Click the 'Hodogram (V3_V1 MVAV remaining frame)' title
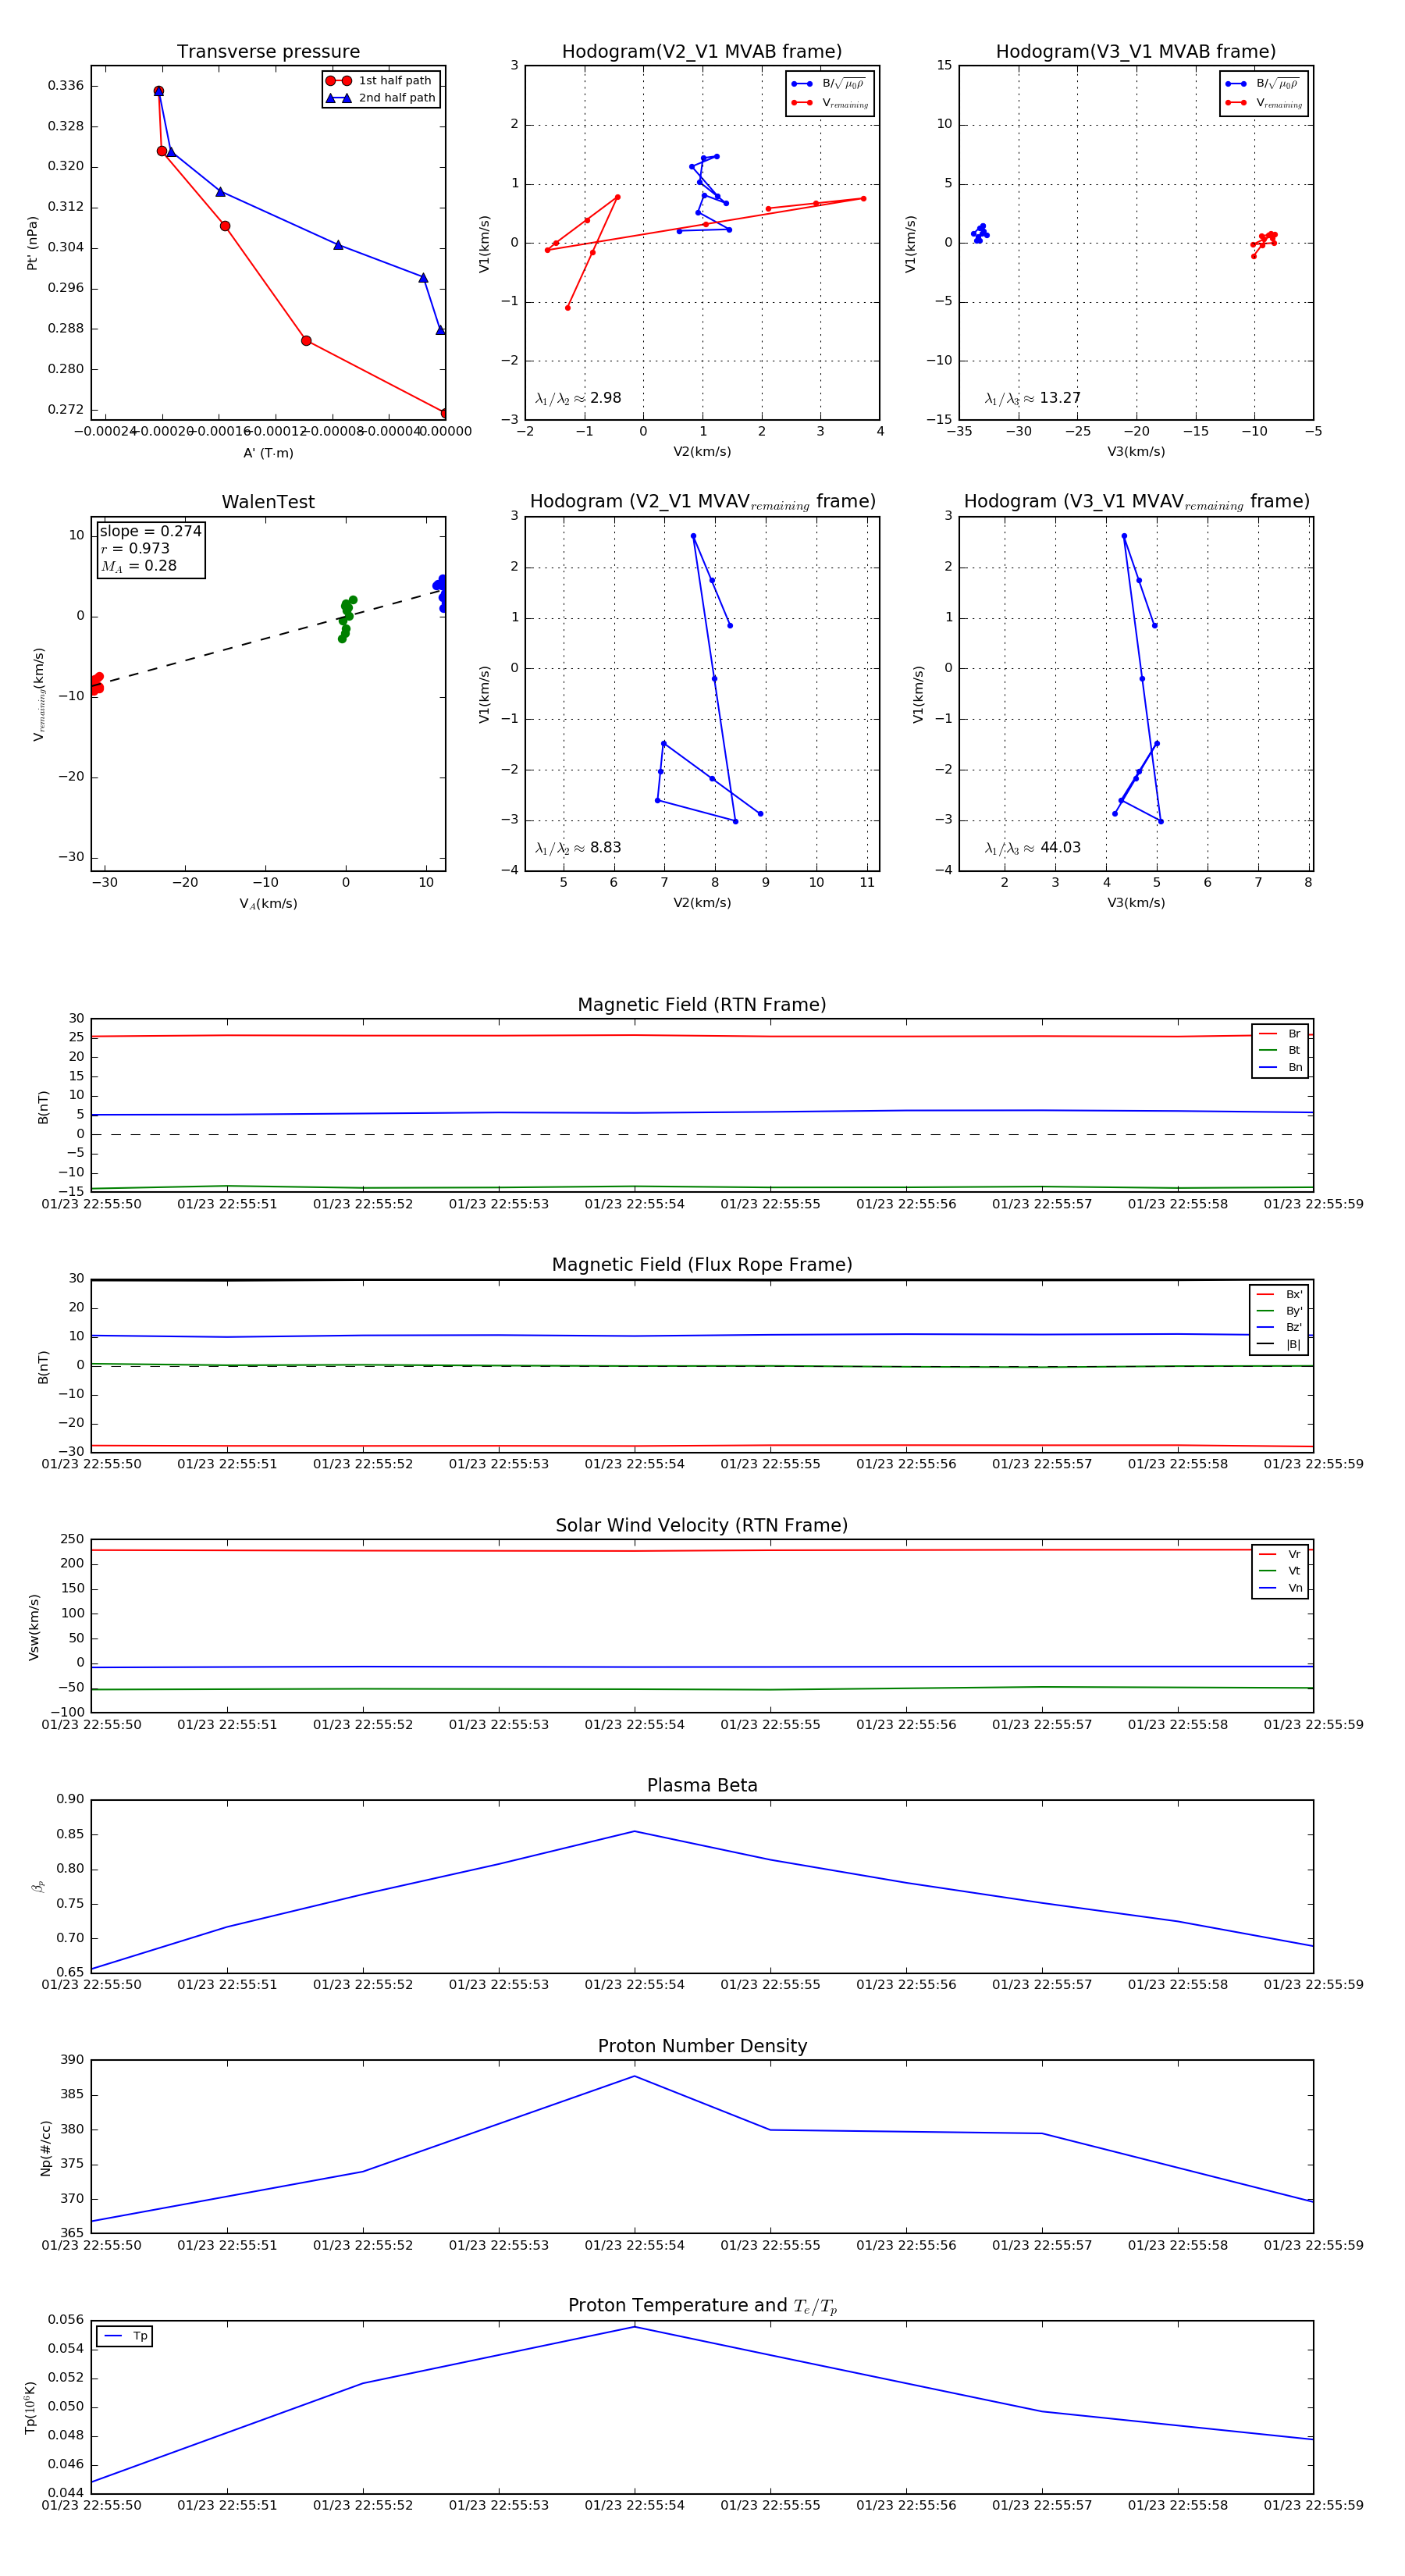The height and width of the screenshot is (2576, 1405). click(x=1136, y=502)
